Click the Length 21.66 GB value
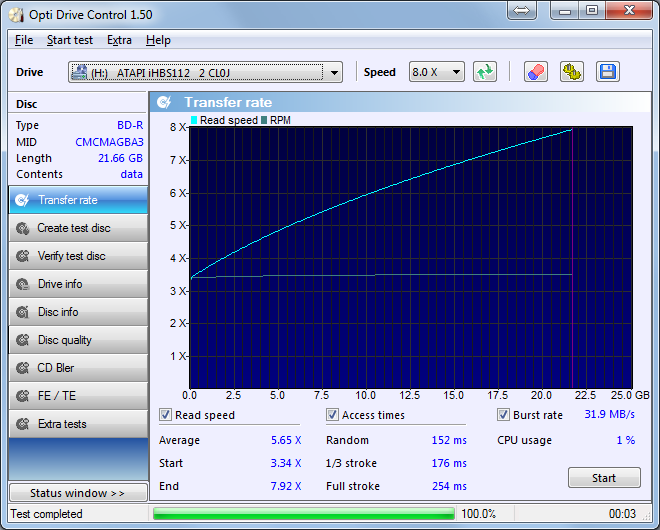This screenshot has height=530, width=660. pyautogui.click(x=120, y=158)
